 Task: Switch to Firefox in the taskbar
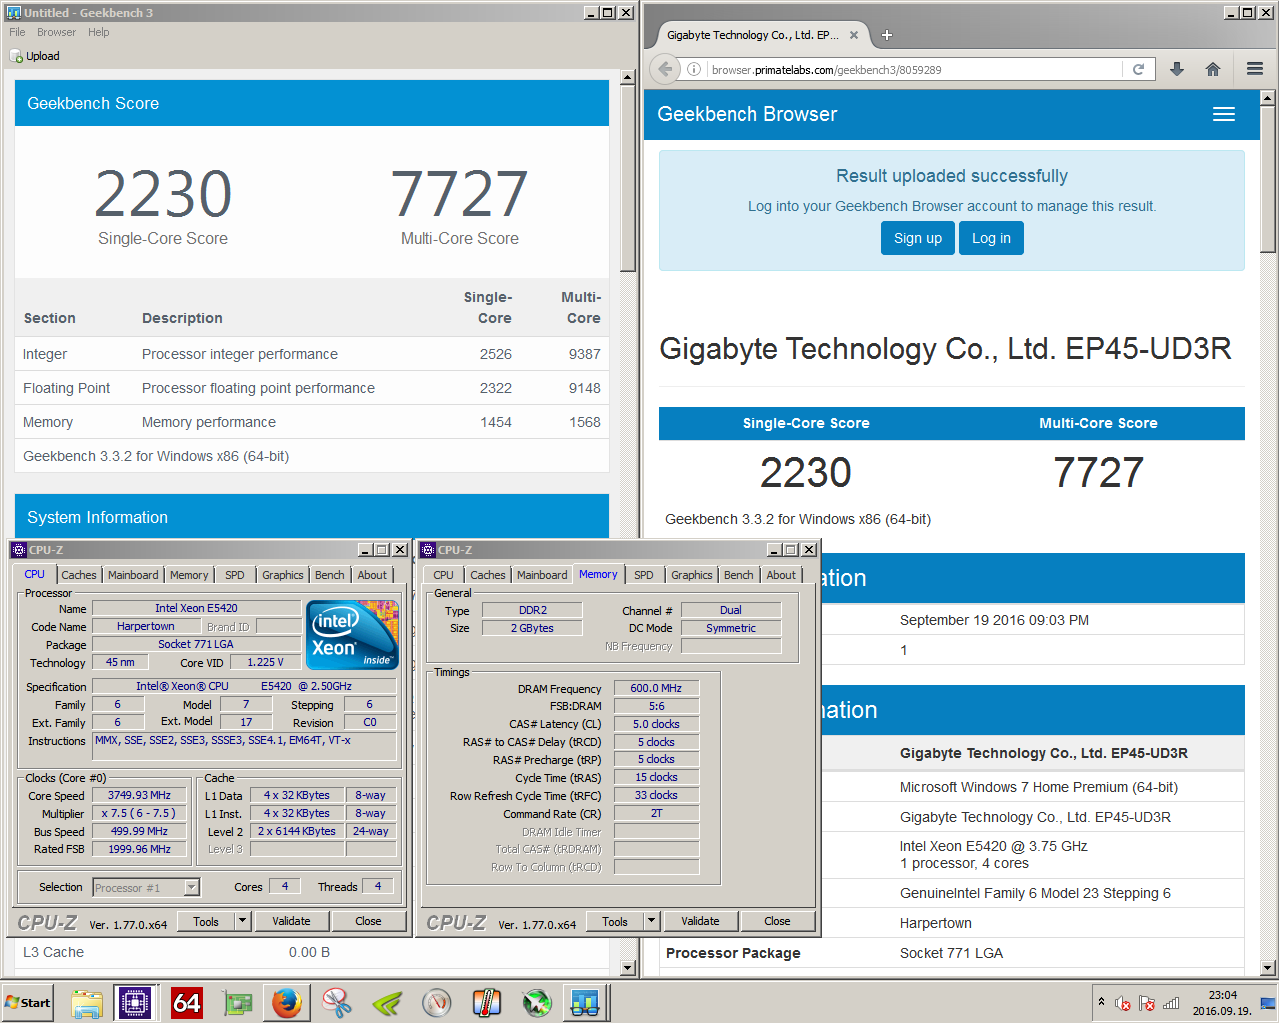(x=287, y=1002)
